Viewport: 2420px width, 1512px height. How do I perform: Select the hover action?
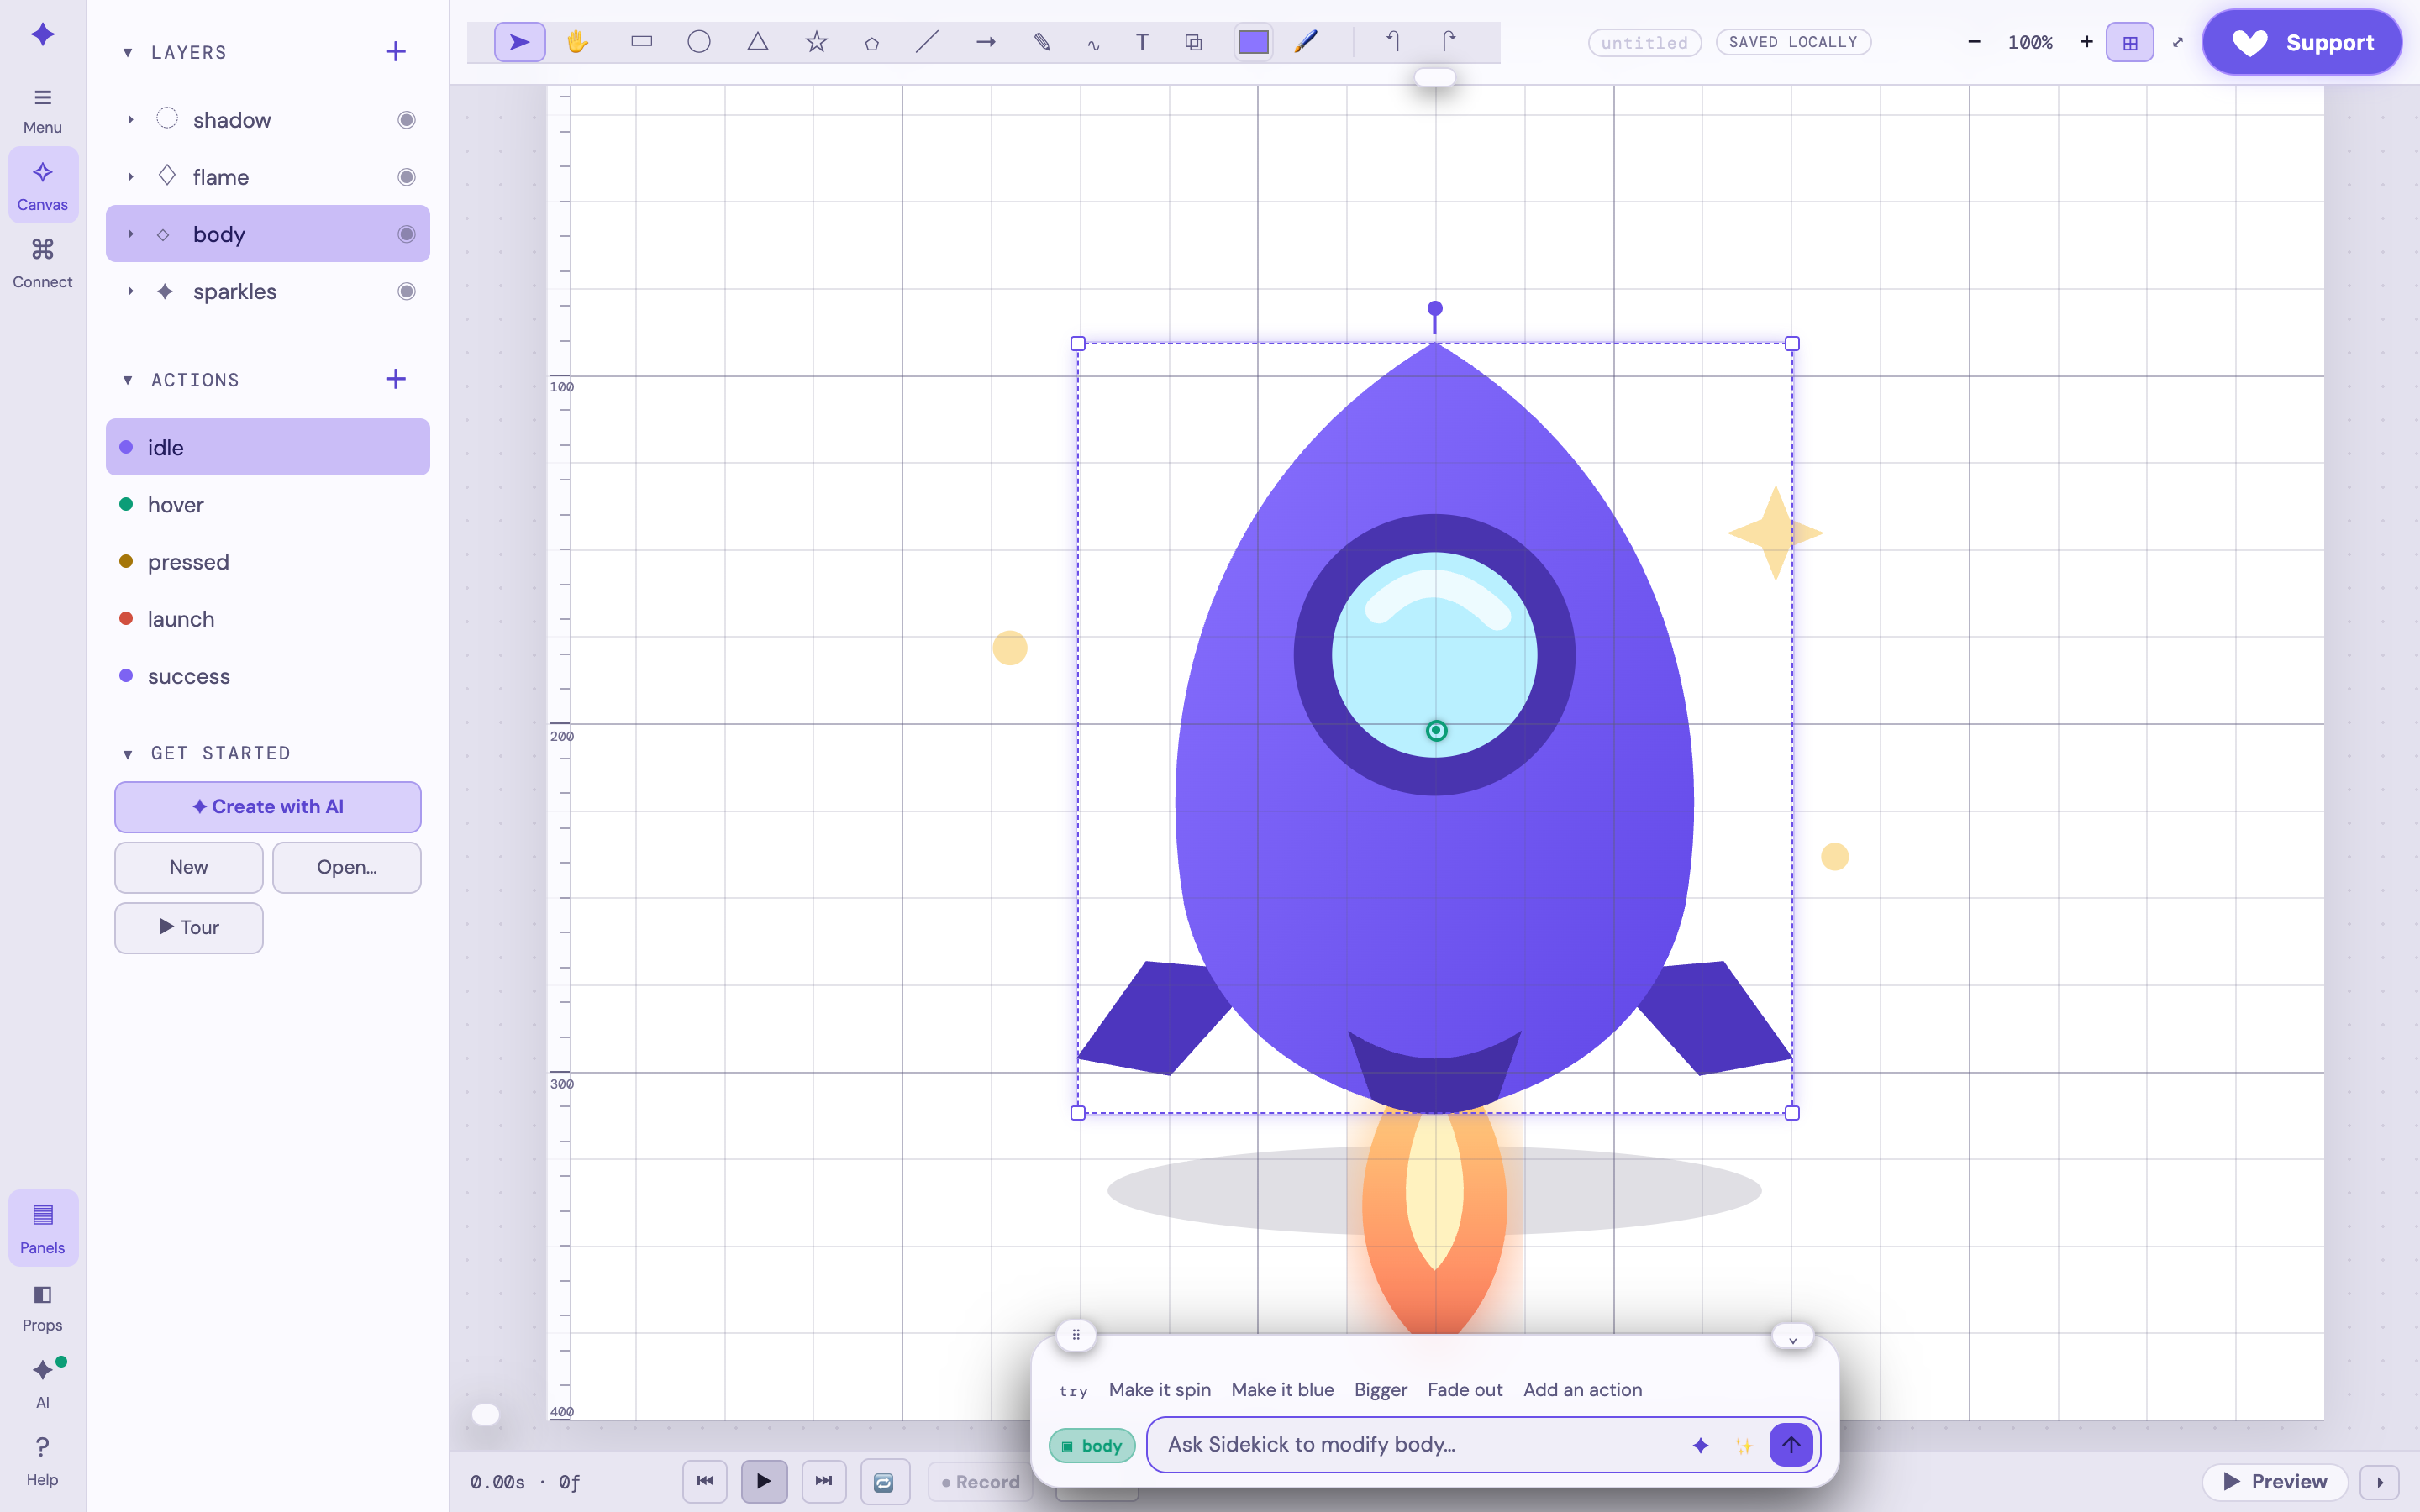pos(268,504)
